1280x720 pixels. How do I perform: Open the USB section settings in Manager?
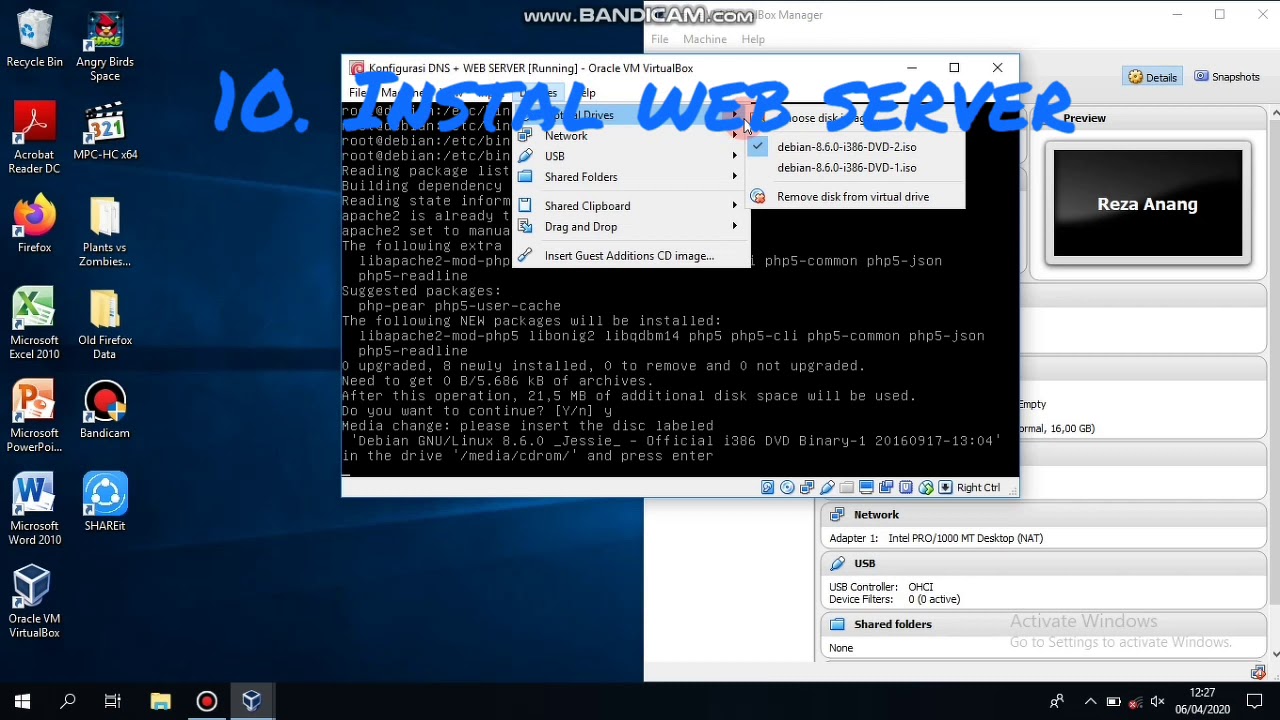tap(865, 564)
